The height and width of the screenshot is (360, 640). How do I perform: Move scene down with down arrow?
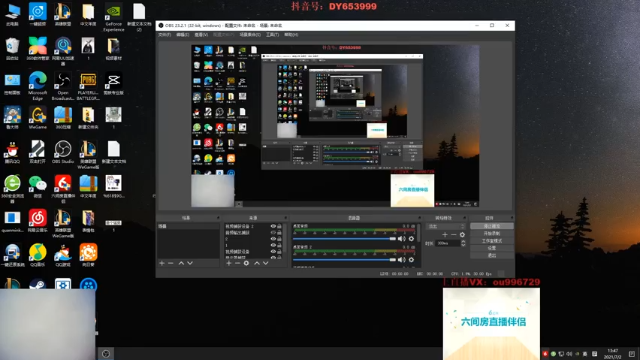click(190, 263)
